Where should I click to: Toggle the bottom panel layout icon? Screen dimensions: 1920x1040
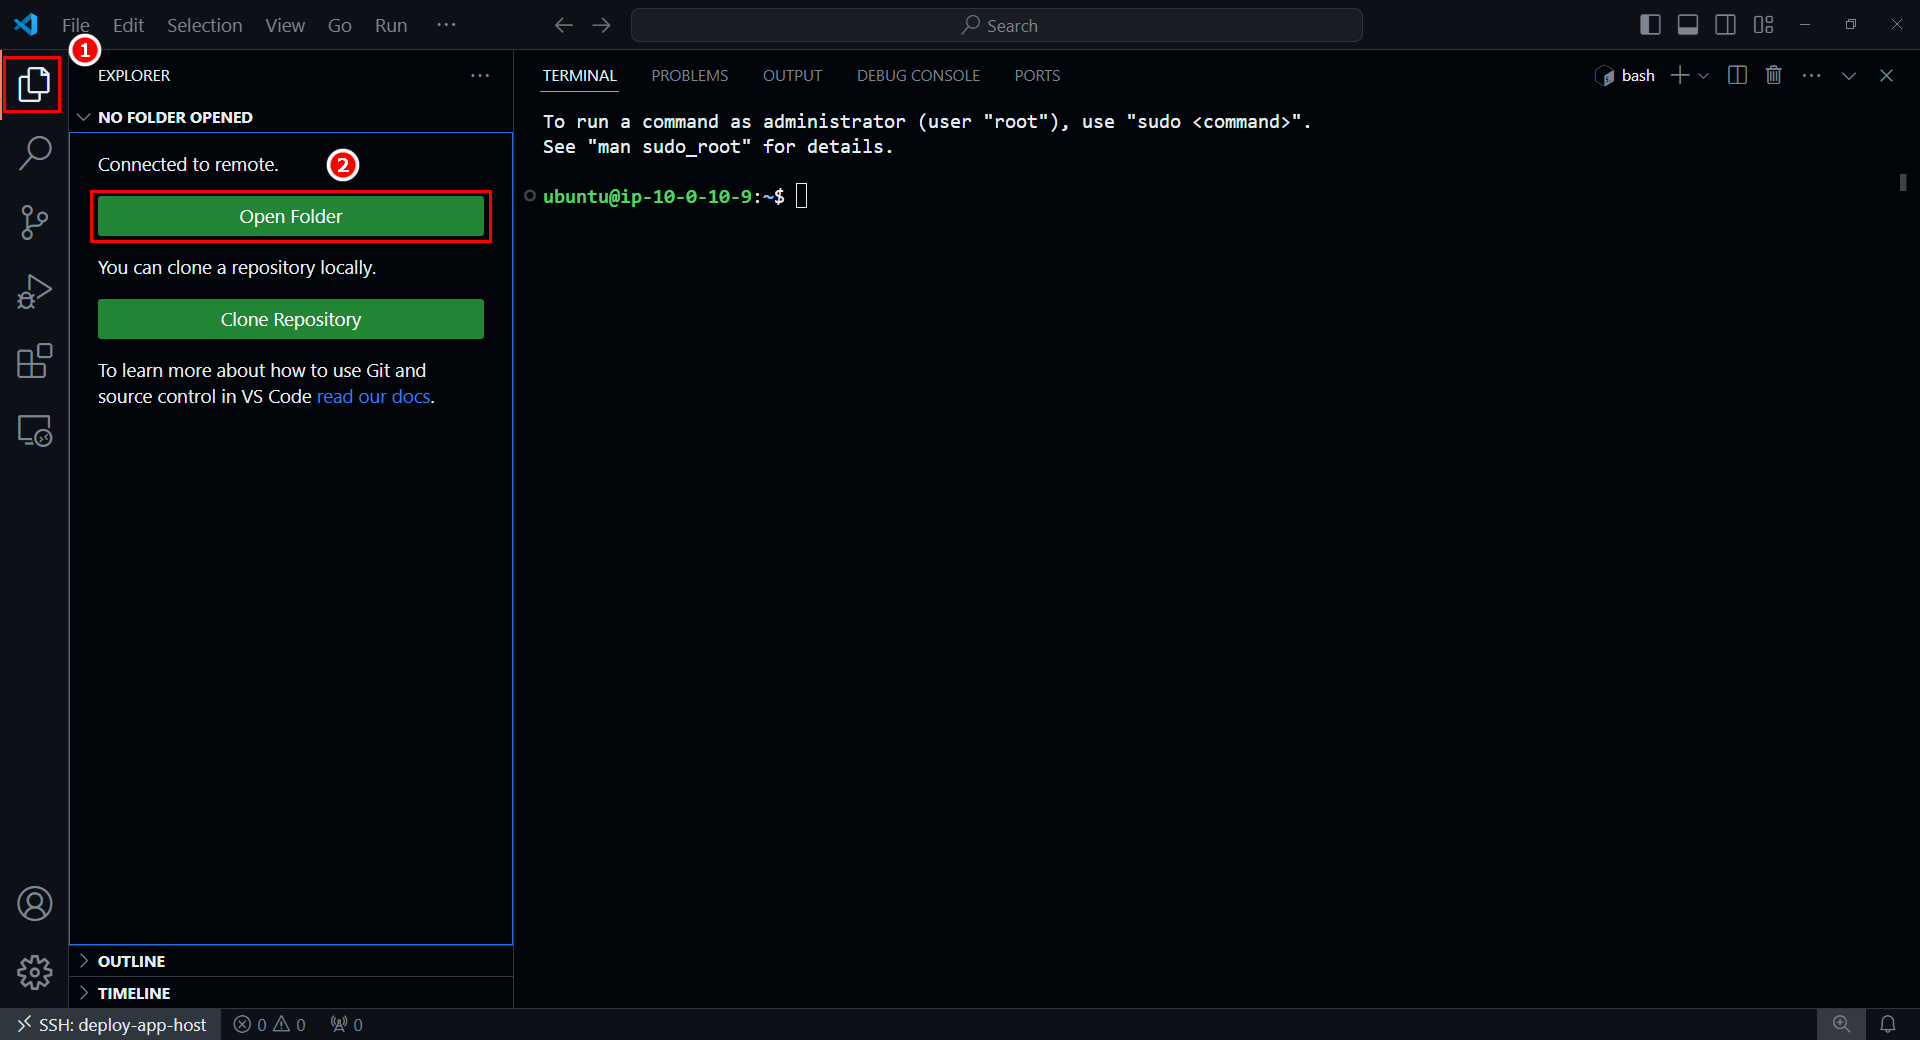tap(1688, 25)
